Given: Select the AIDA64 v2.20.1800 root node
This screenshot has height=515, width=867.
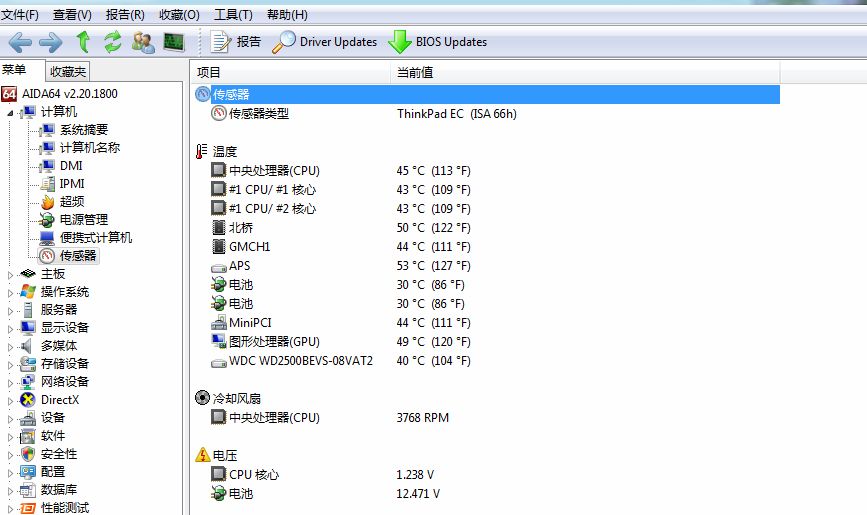Looking at the screenshot, I should 70,94.
